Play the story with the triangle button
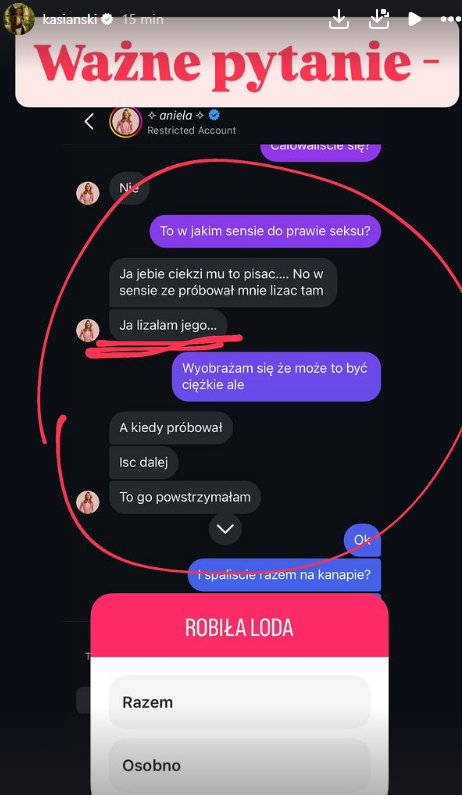Viewport: 462px width, 795px height. (x=414, y=19)
